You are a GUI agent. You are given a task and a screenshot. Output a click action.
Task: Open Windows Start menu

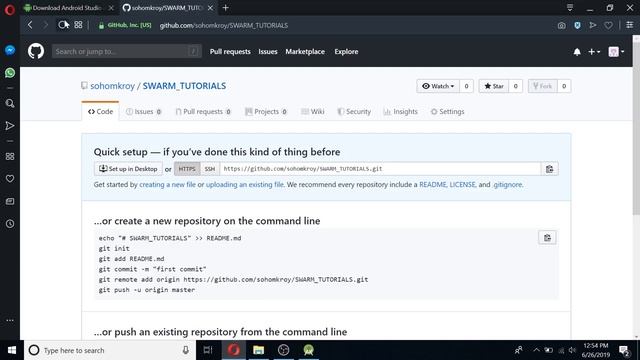point(12,350)
